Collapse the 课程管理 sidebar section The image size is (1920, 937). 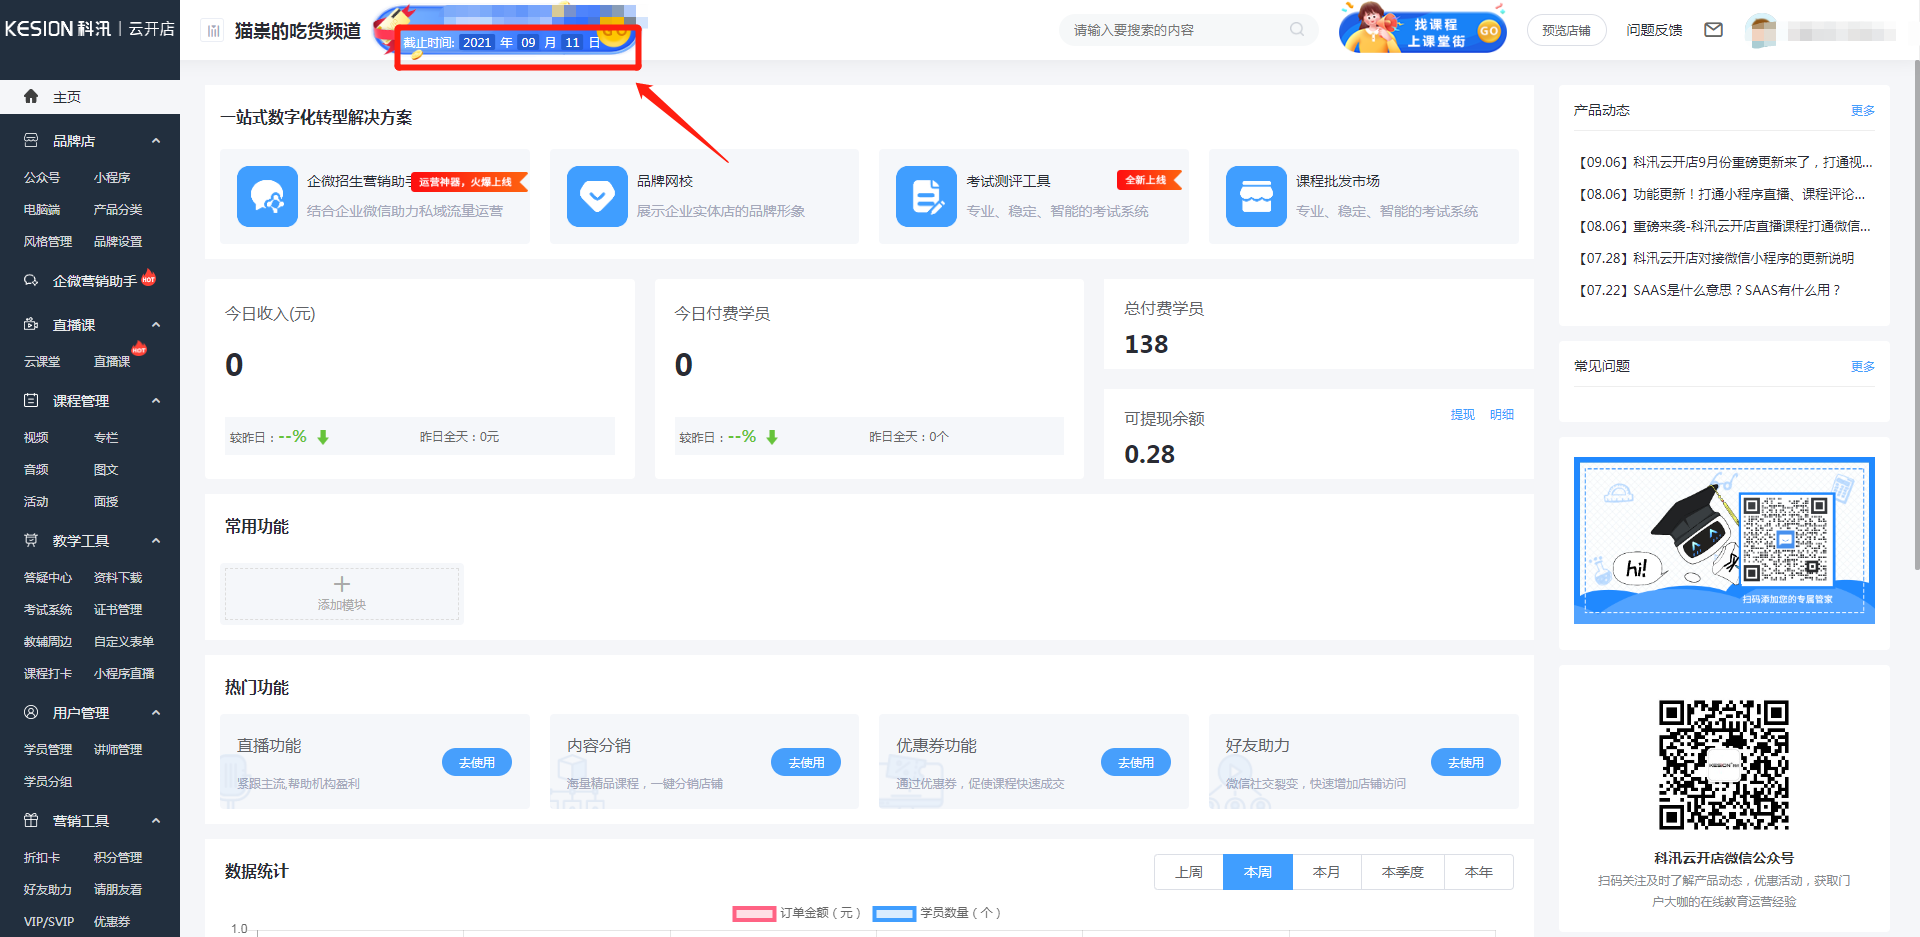[156, 401]
